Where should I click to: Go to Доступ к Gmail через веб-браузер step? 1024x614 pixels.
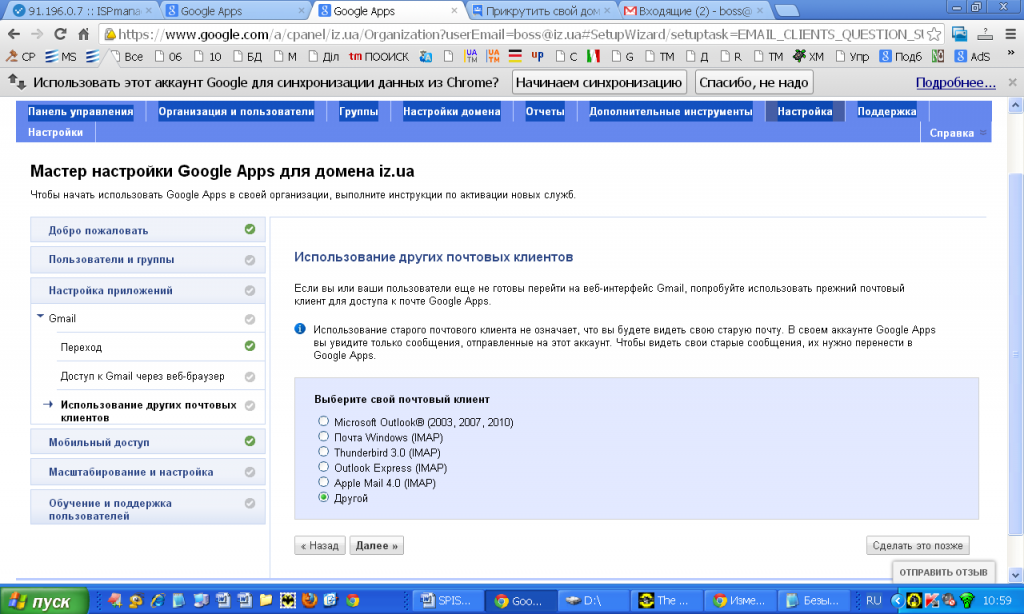pos(142,376)
